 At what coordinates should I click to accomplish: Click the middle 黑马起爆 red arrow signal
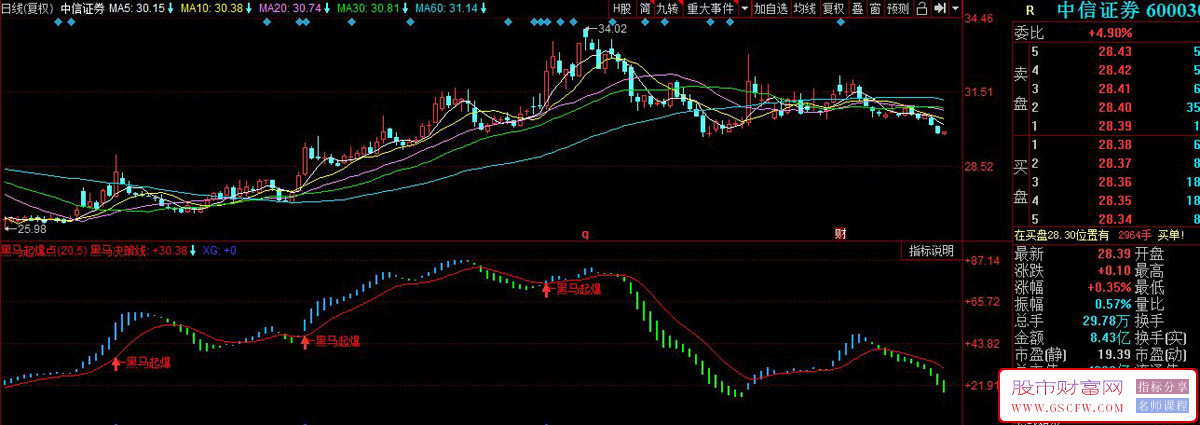(305, 341)
